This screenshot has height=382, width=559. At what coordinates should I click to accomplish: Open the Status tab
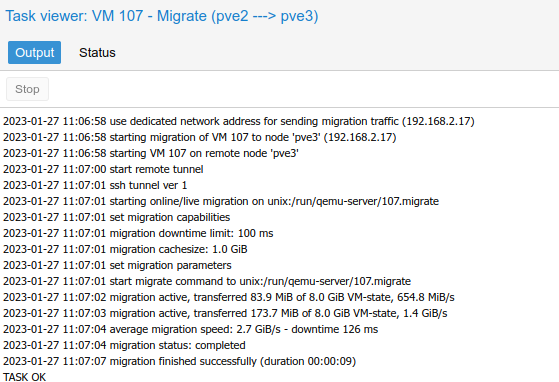pos(97,53)
